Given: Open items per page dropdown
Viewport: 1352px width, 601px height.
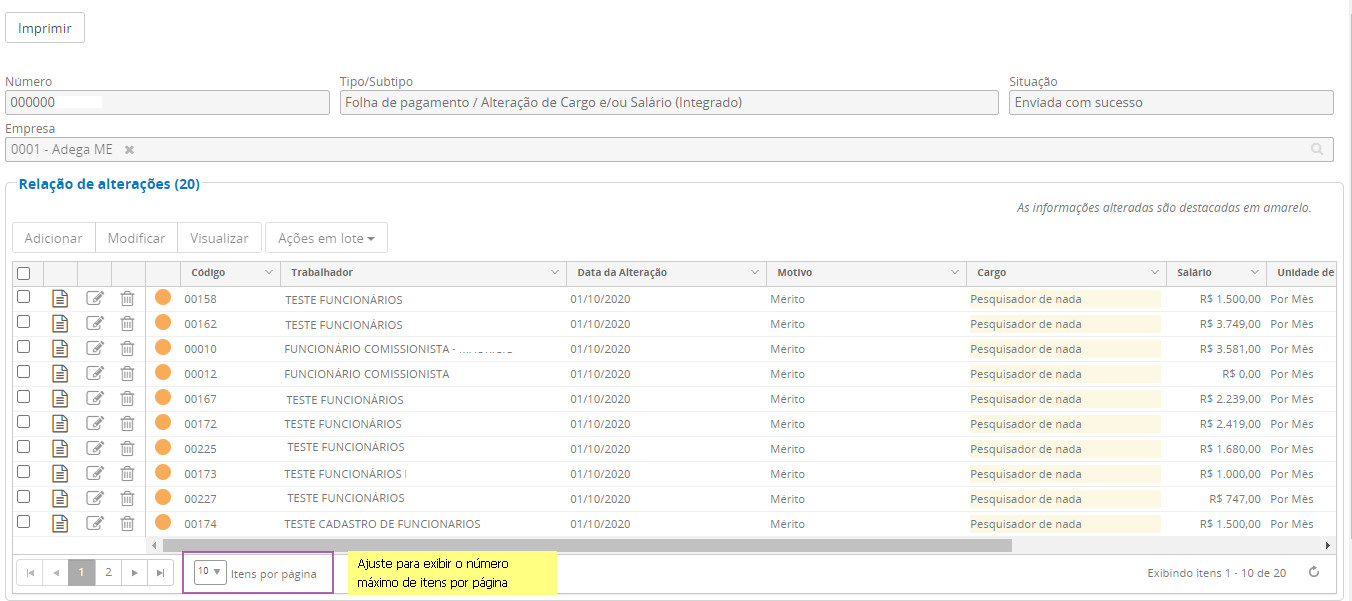Looking at the screenshot, I should [x=210, y=572].
